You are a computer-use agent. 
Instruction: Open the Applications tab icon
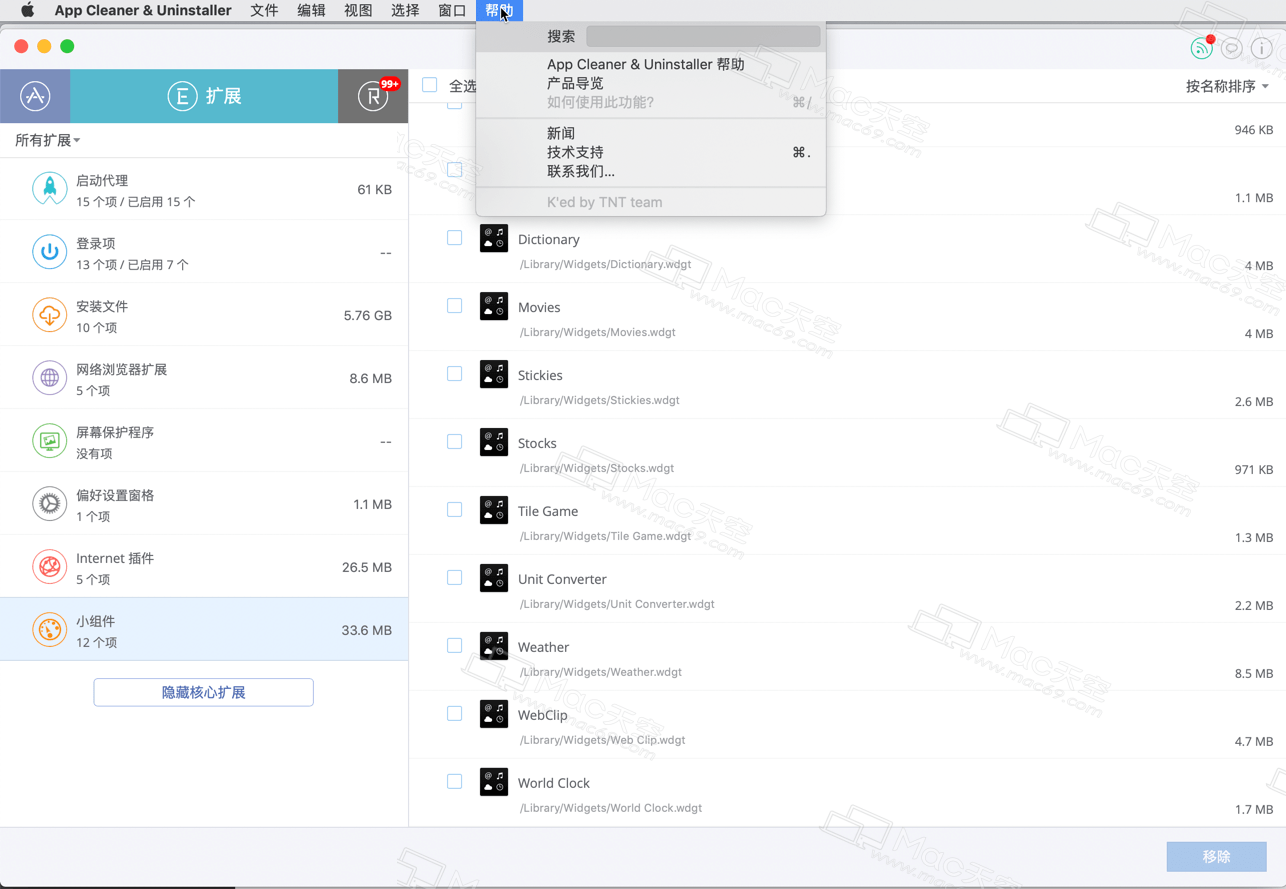tap(35, 96)
